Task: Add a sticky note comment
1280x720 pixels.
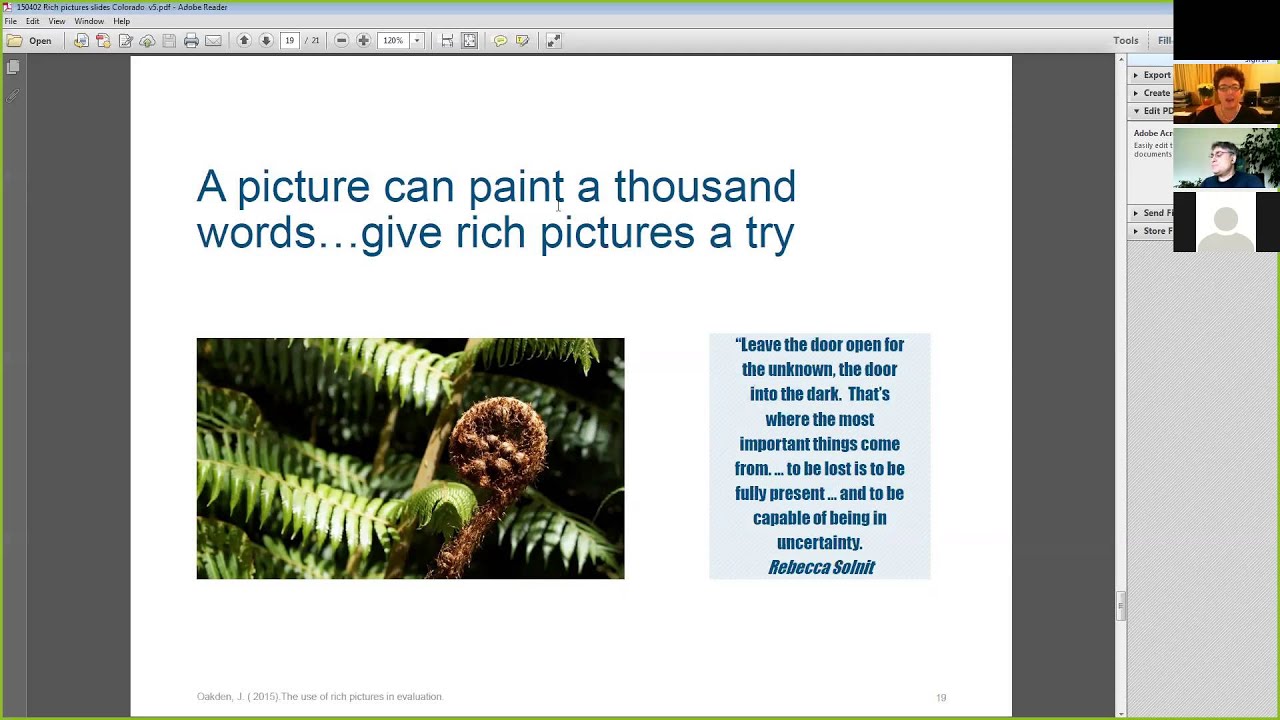Action: pyautogui.click(x=500, y=41)
